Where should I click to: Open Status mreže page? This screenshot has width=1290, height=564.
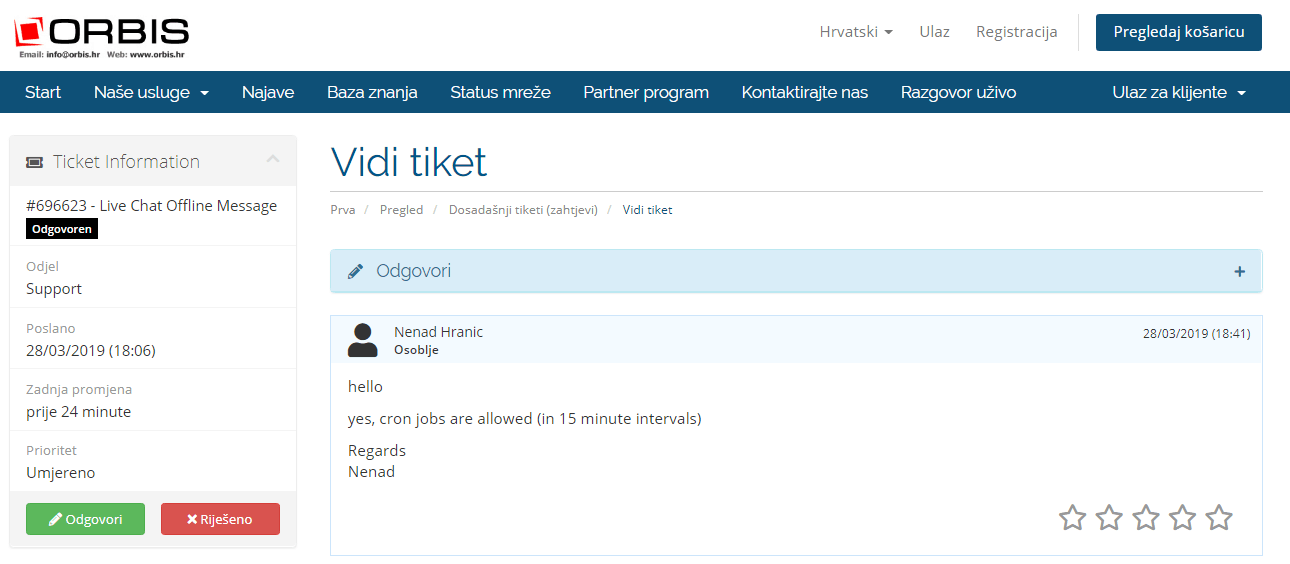pyautogui.click(x=500, y=92)
